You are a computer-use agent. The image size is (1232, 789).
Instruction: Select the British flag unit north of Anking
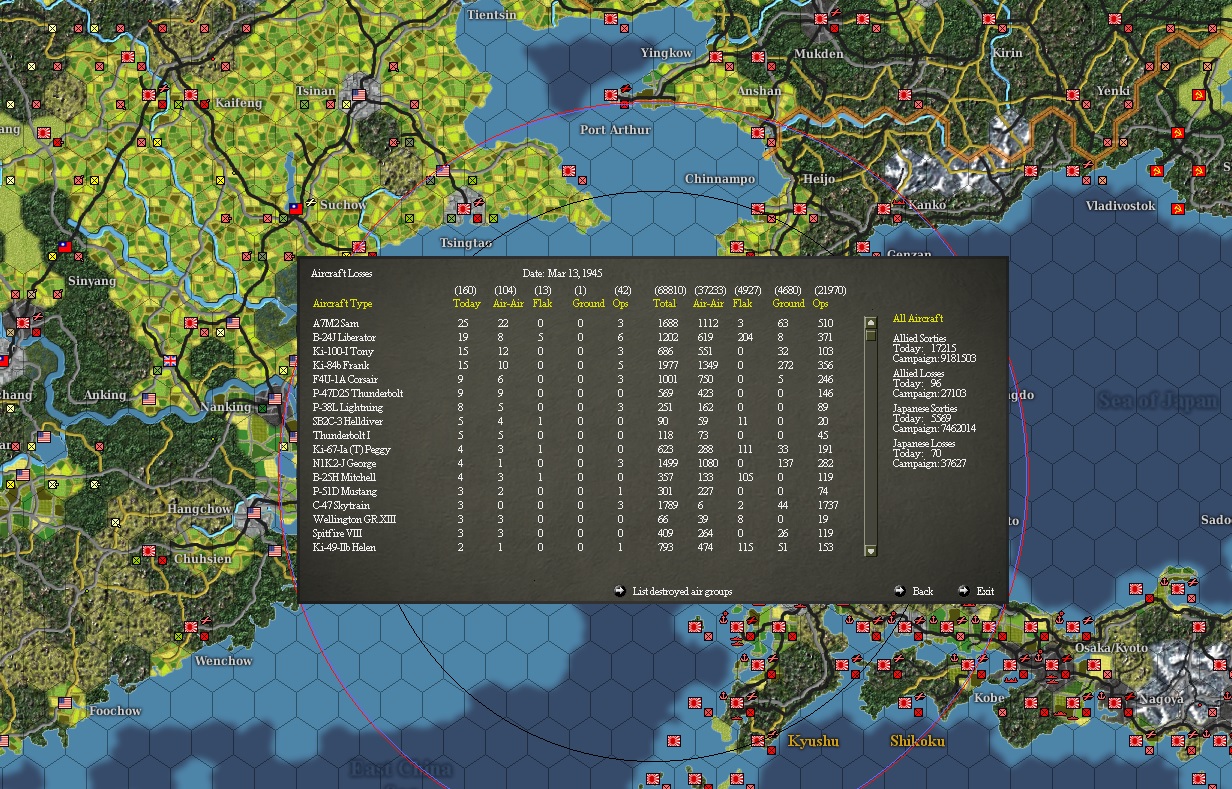pyautogui.click(x=170, y=362)
